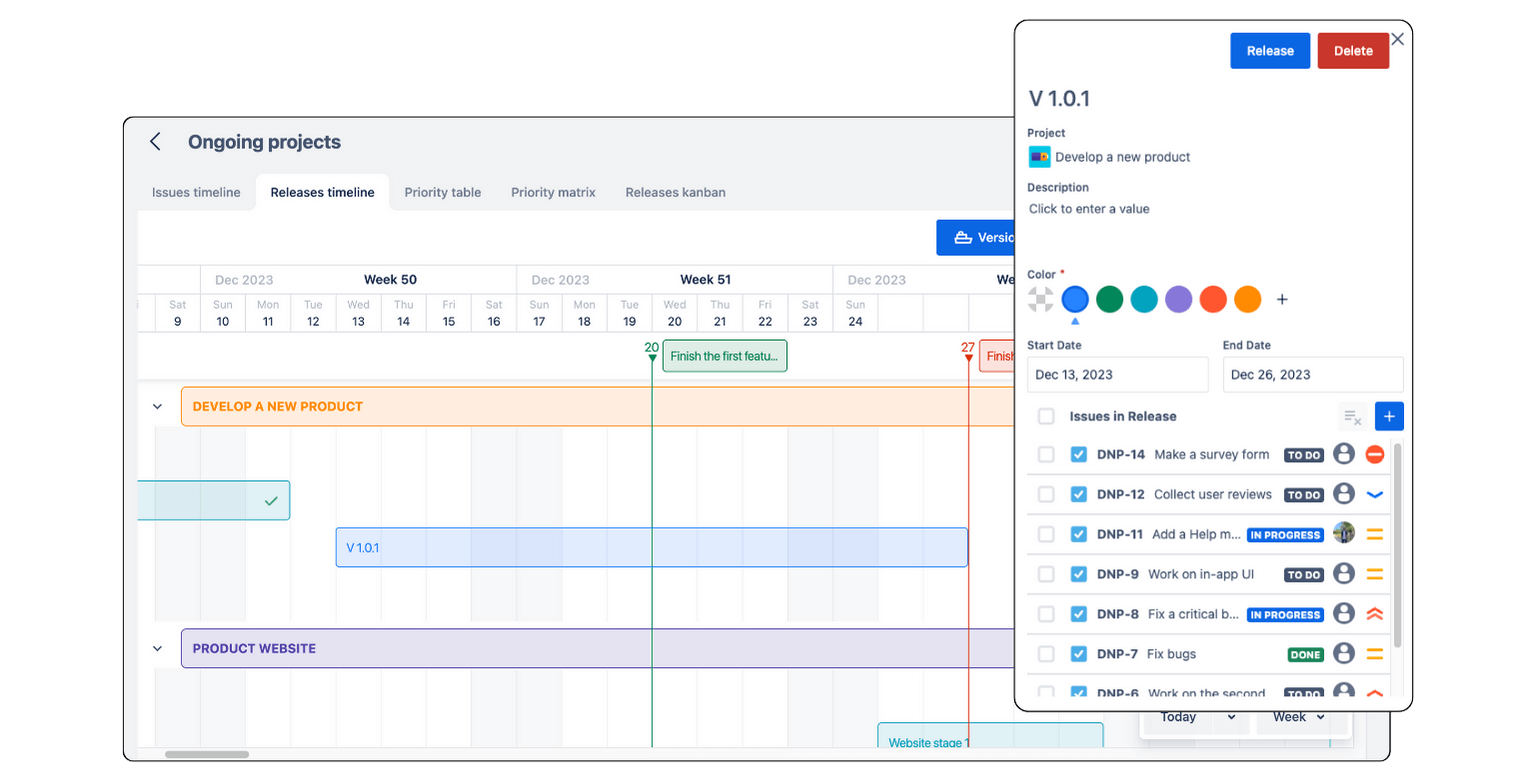Viewport: 1536px width, 781px height.
Task: Select the Releases timeline tab
Action: (x=322, y=192)
